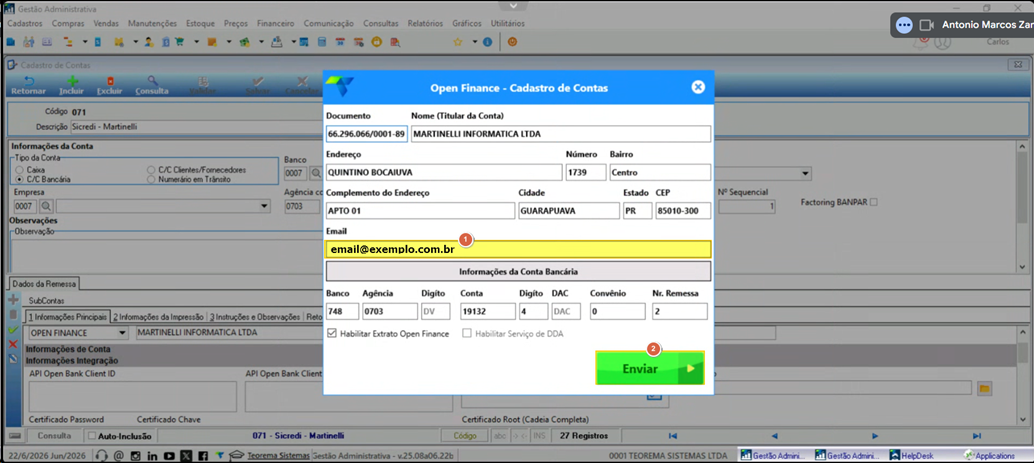
Task: Click the Informações da Conta Bancária button
Action: [x=518, y=271]
